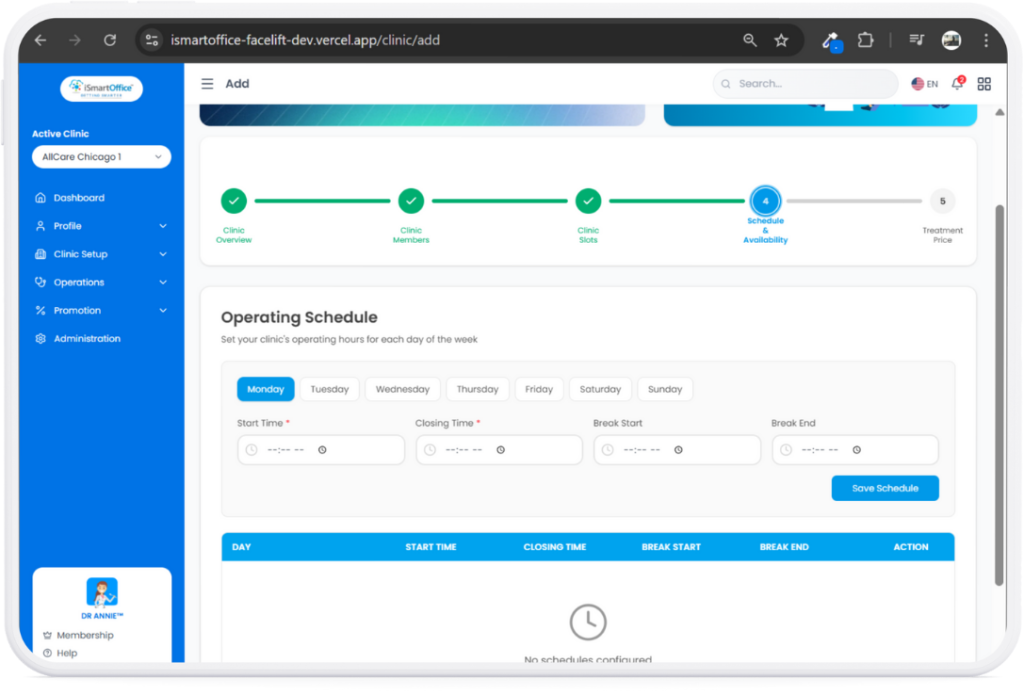1024x695 pixels.
Task: Click the browser extensions puzzle icon
Action: tap(866, 41)
